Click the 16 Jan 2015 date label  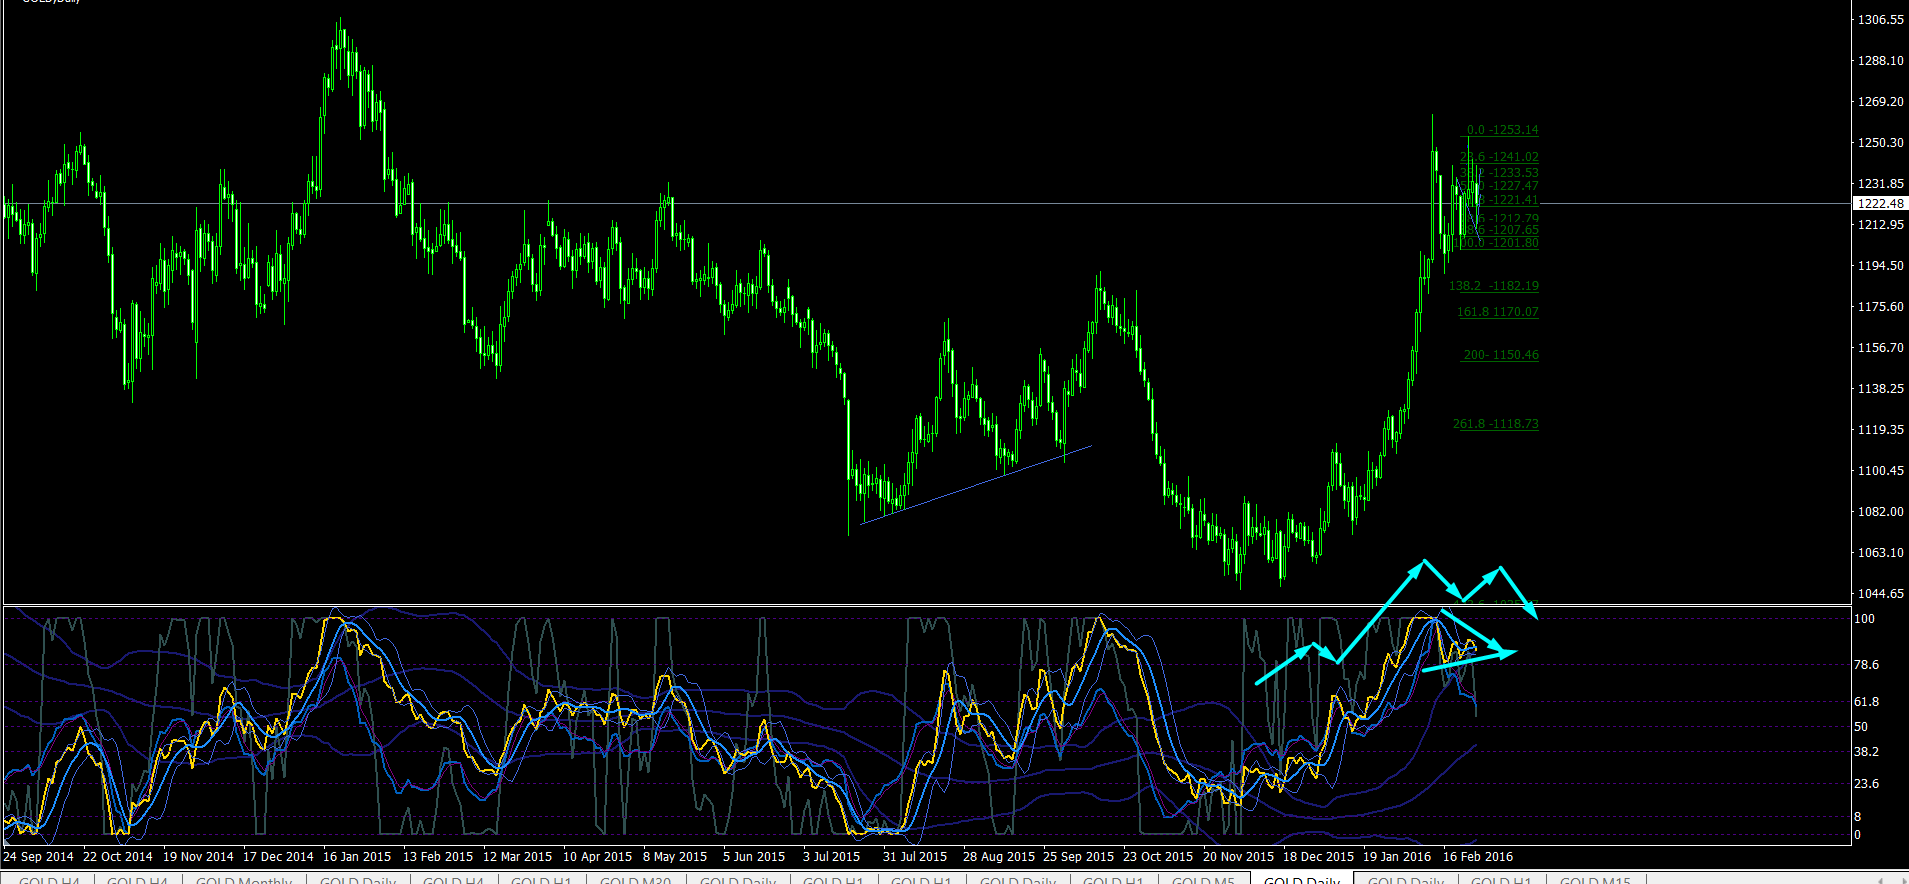pos(357,857)
